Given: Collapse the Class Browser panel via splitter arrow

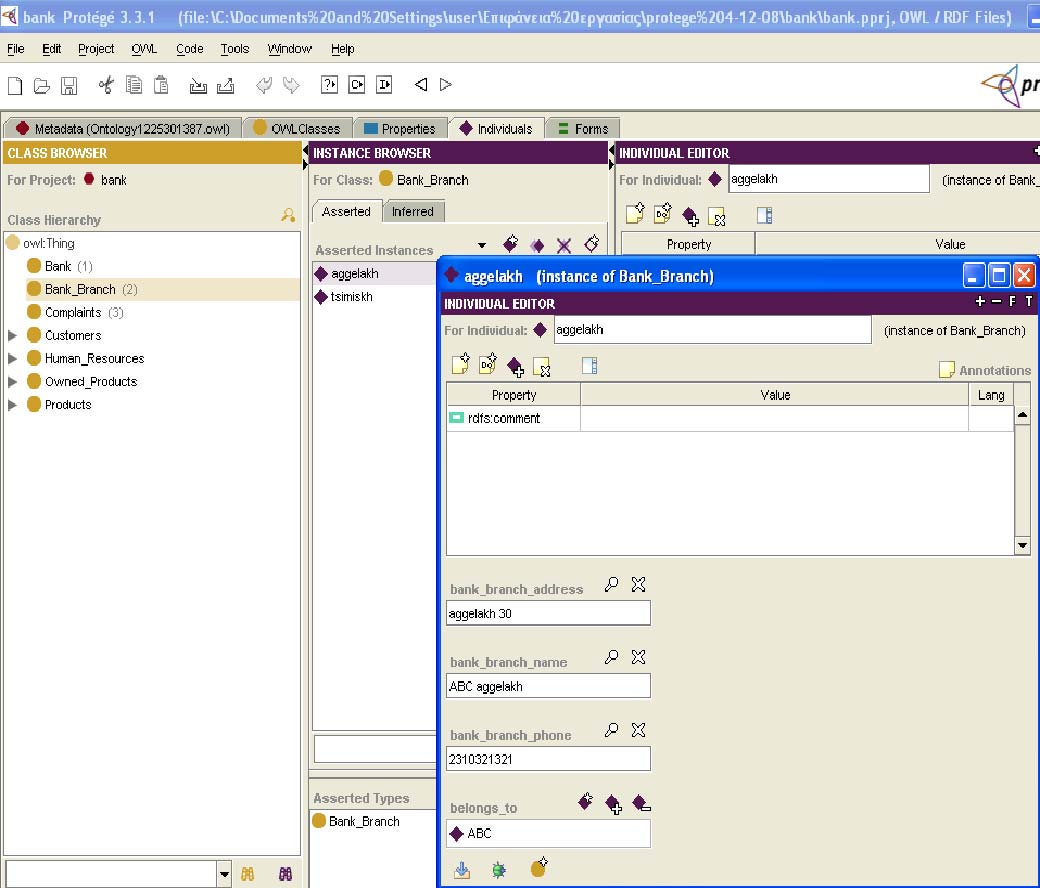Looking at the screenshot, I should 305,152.
